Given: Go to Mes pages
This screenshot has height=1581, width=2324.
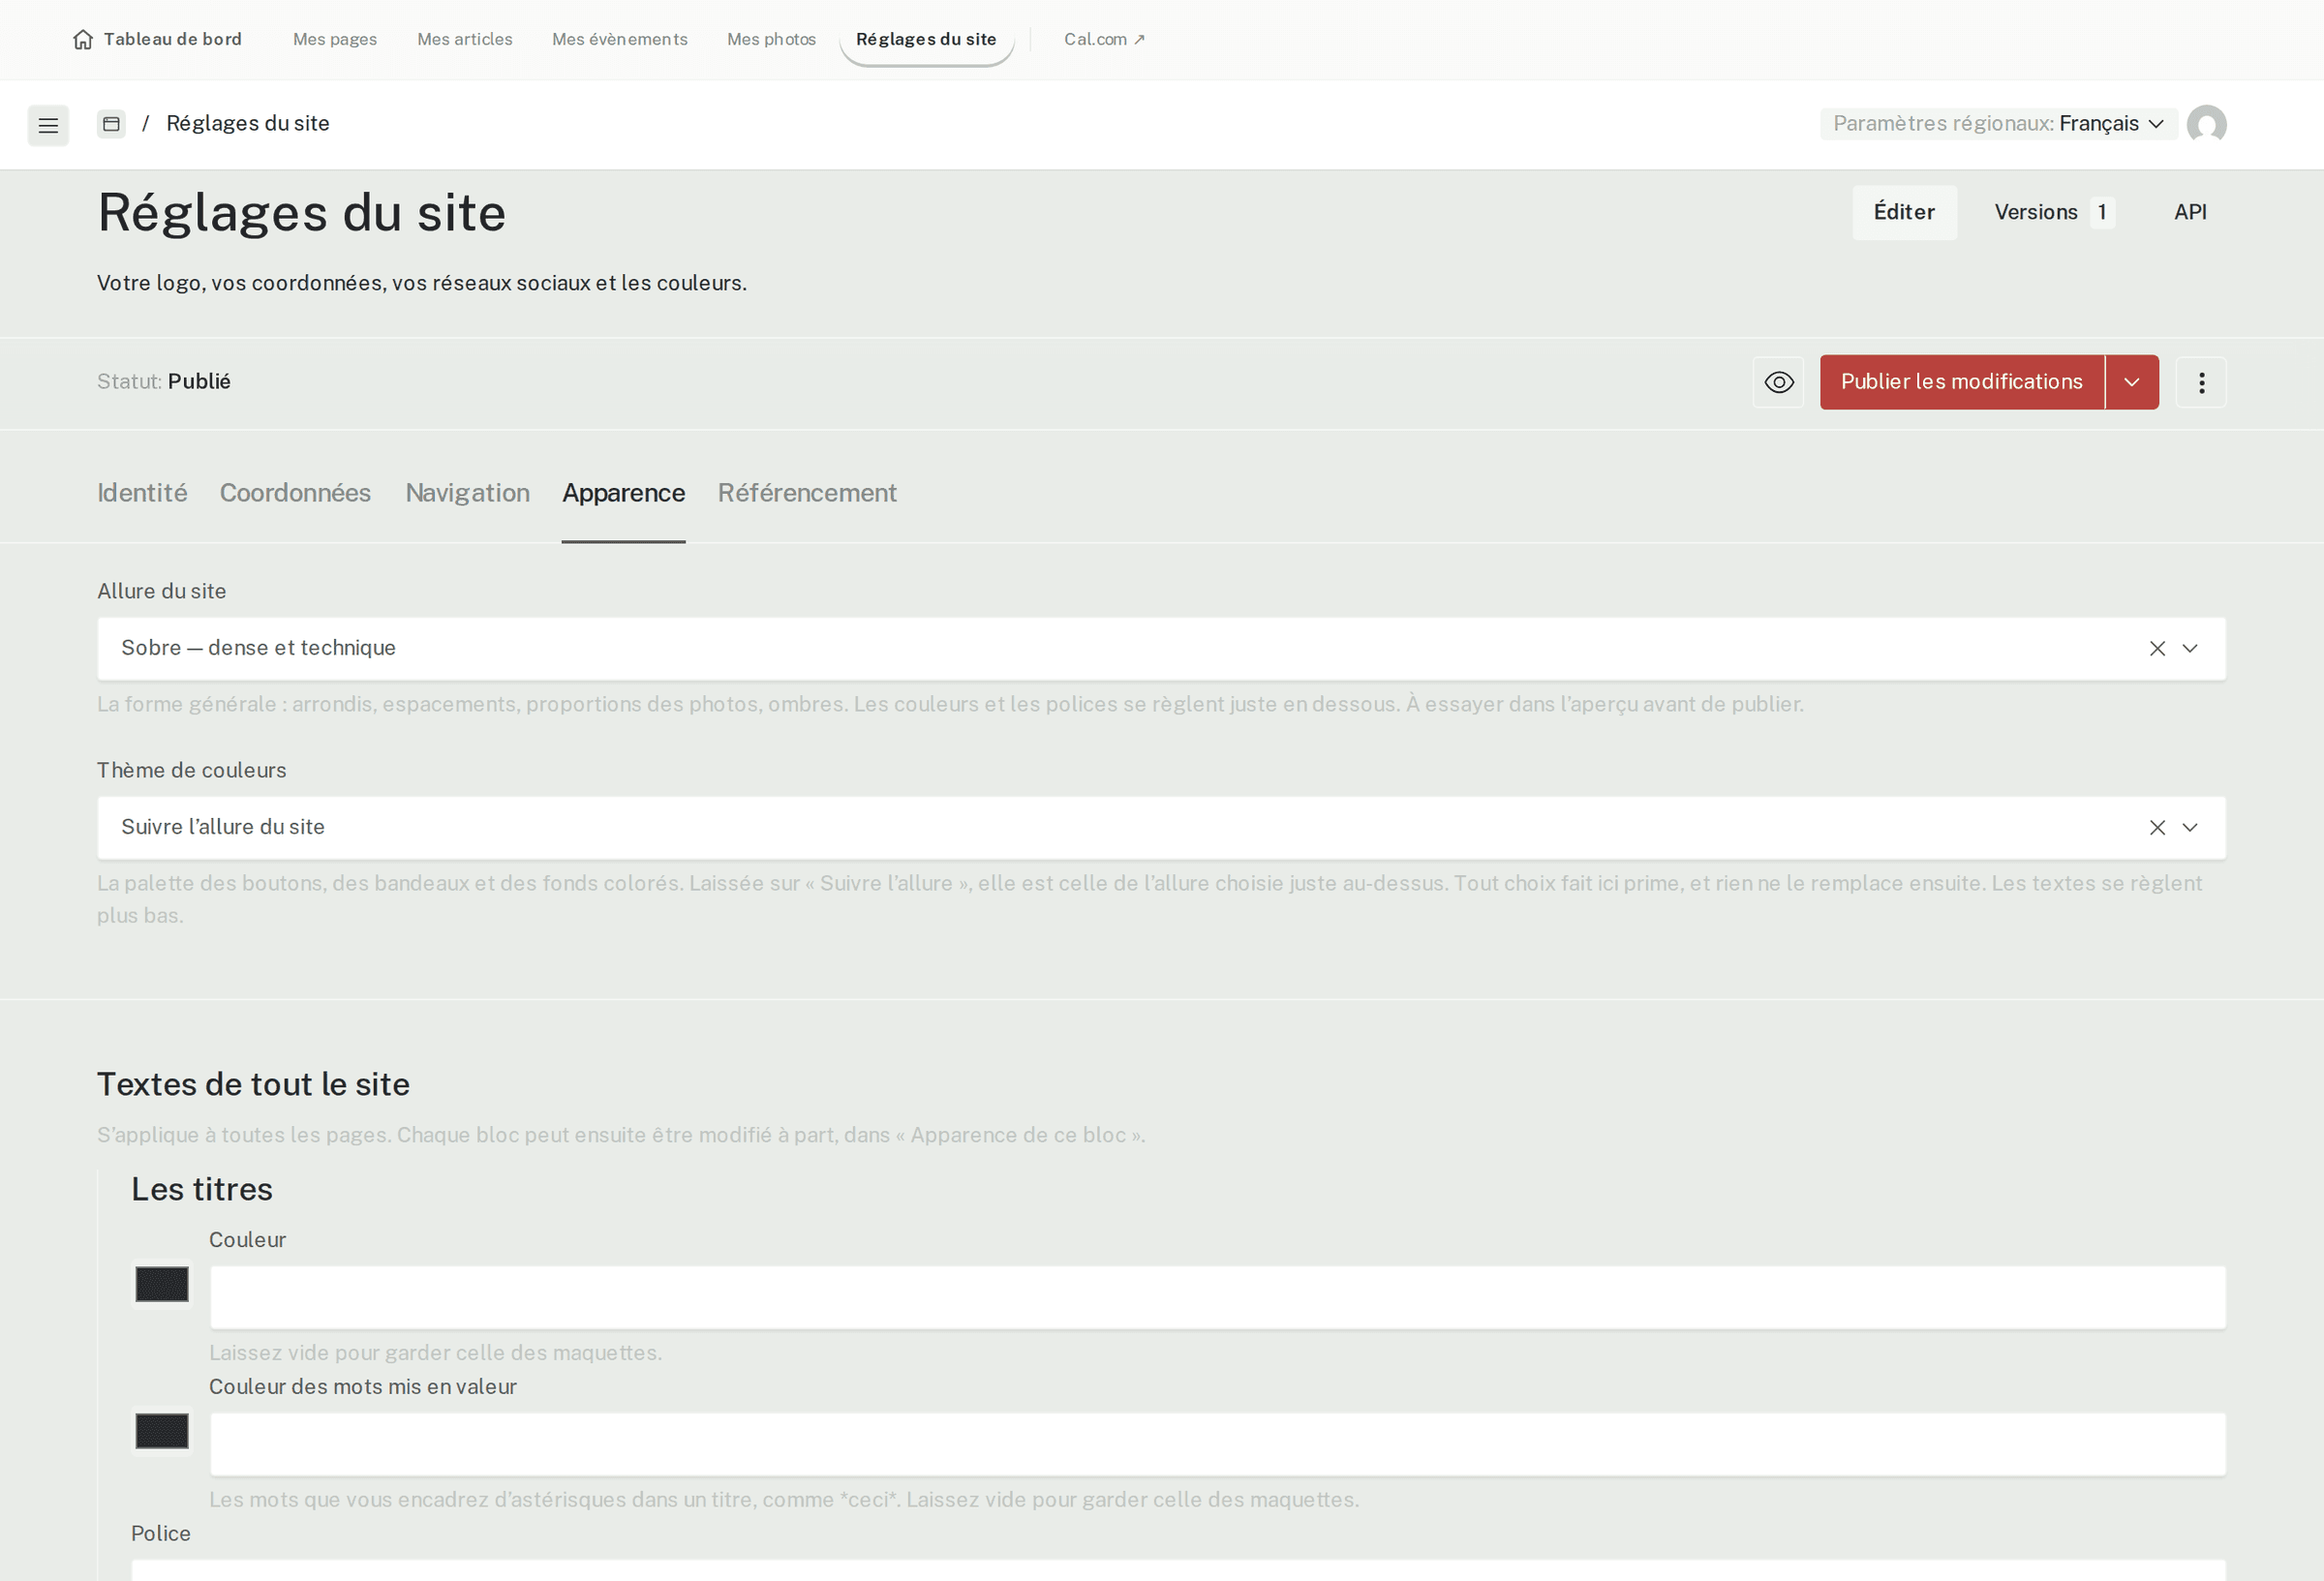Looking at the screenshot, I should pyautogui.click(x=335, y=39).
